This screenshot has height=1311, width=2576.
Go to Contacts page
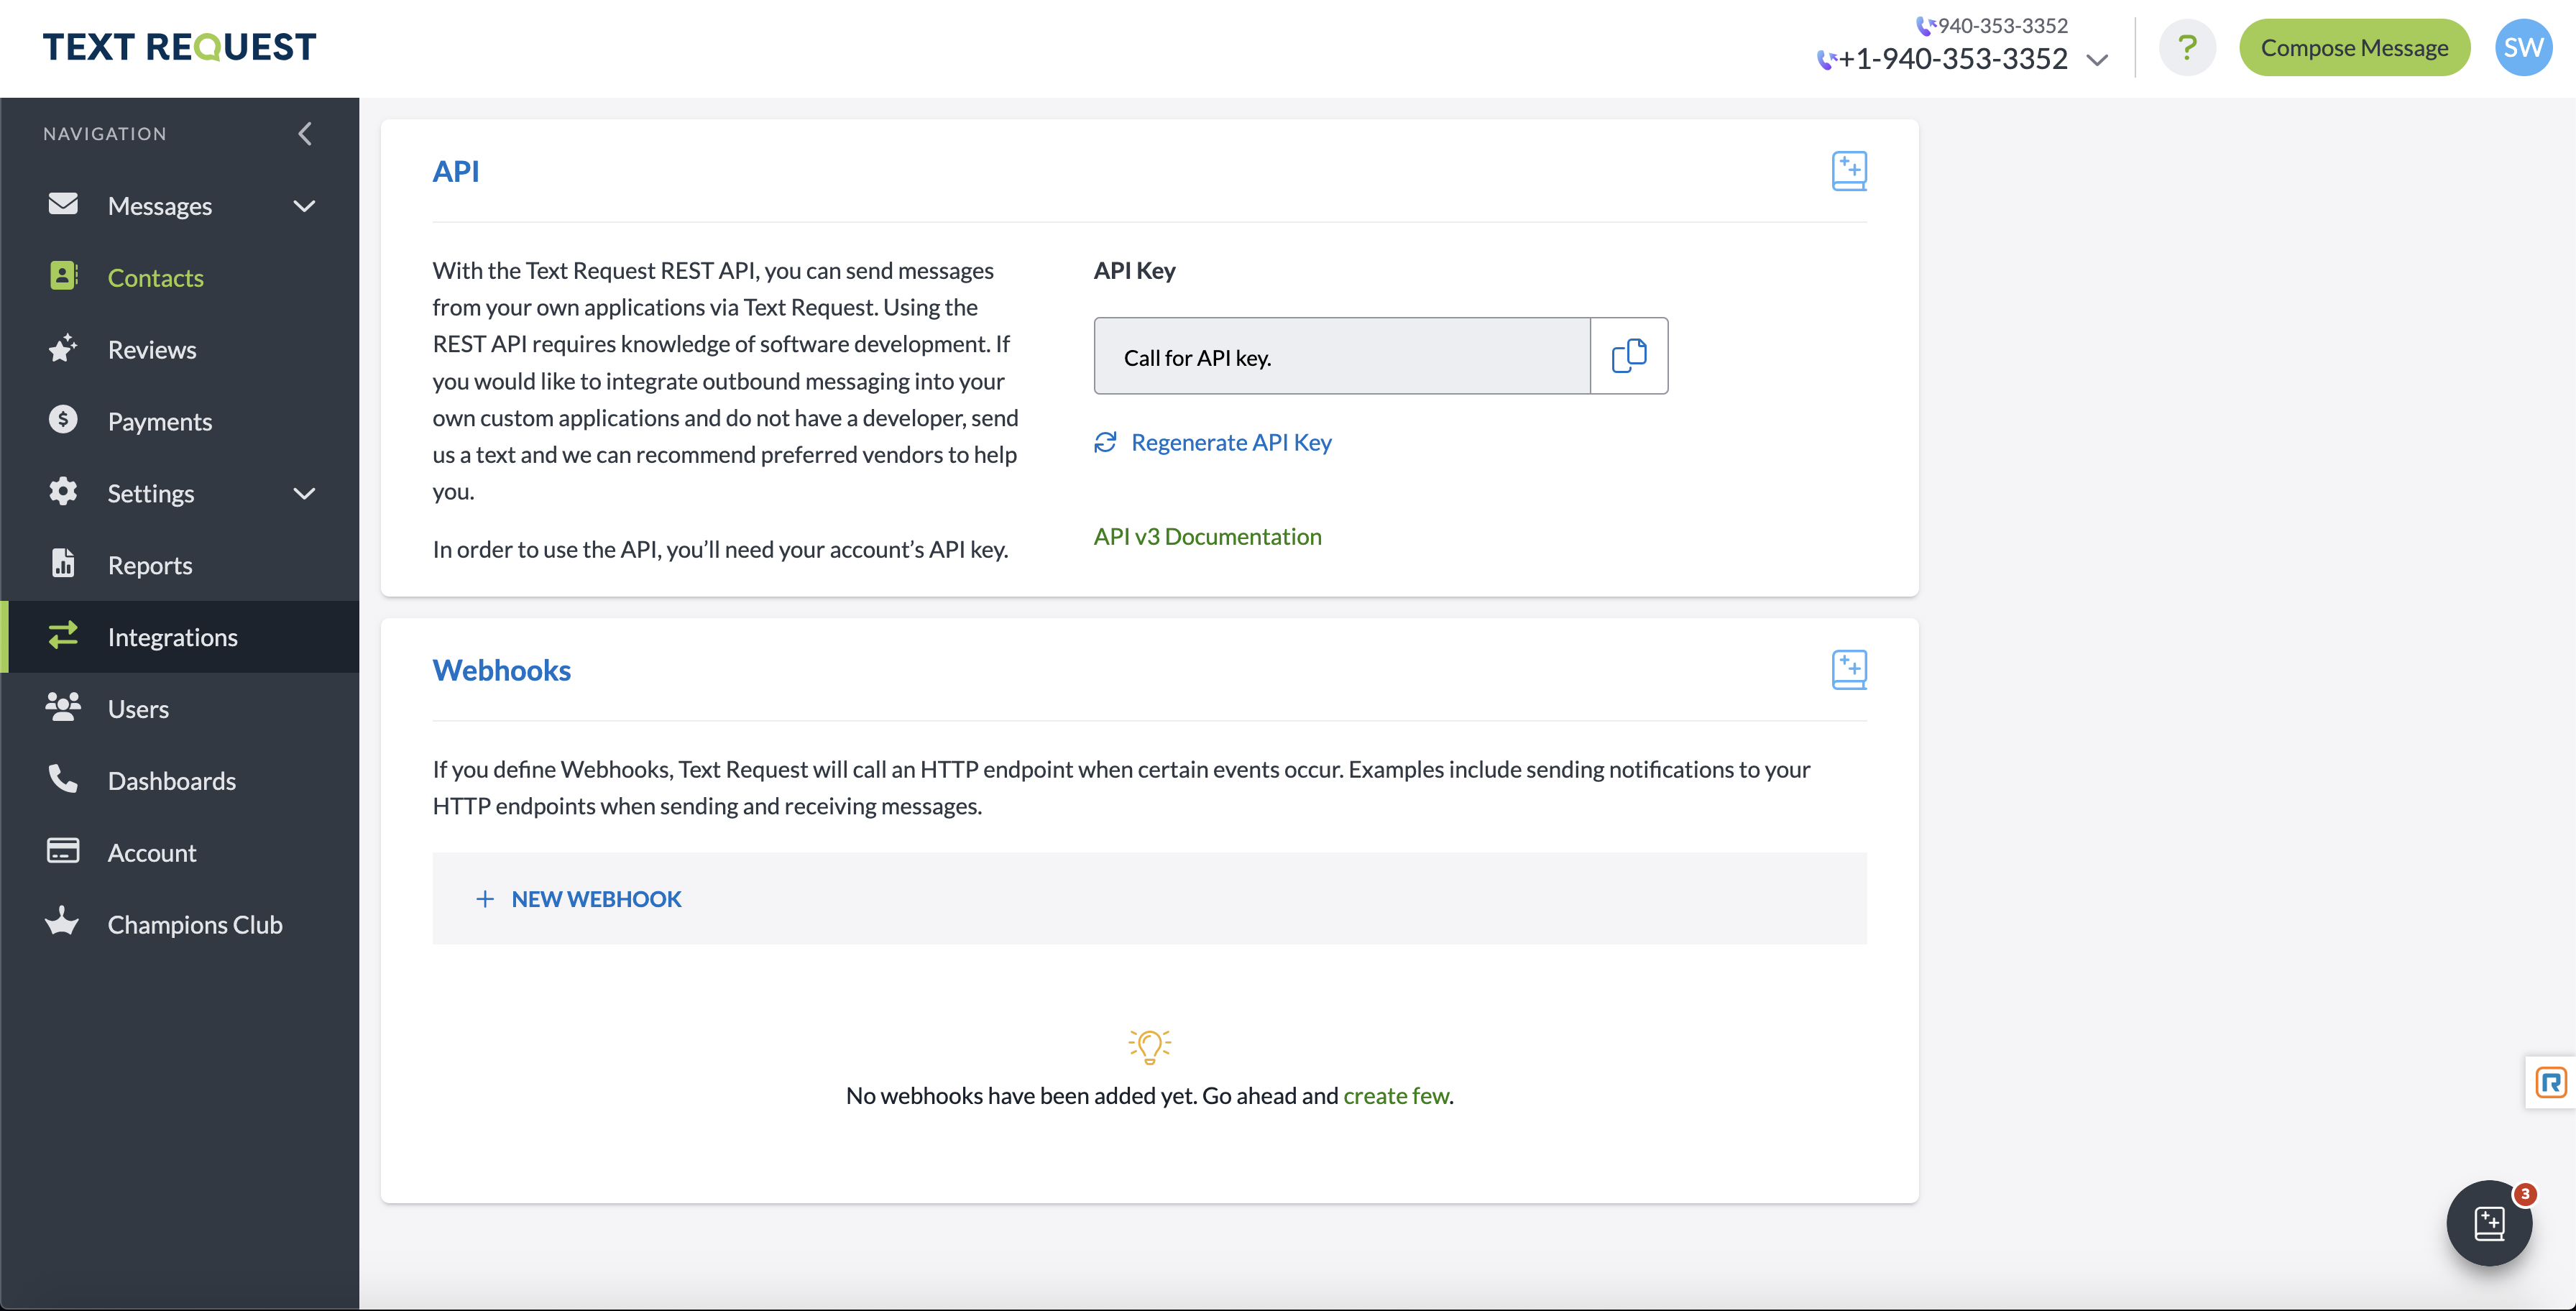(x=156, y=278)
